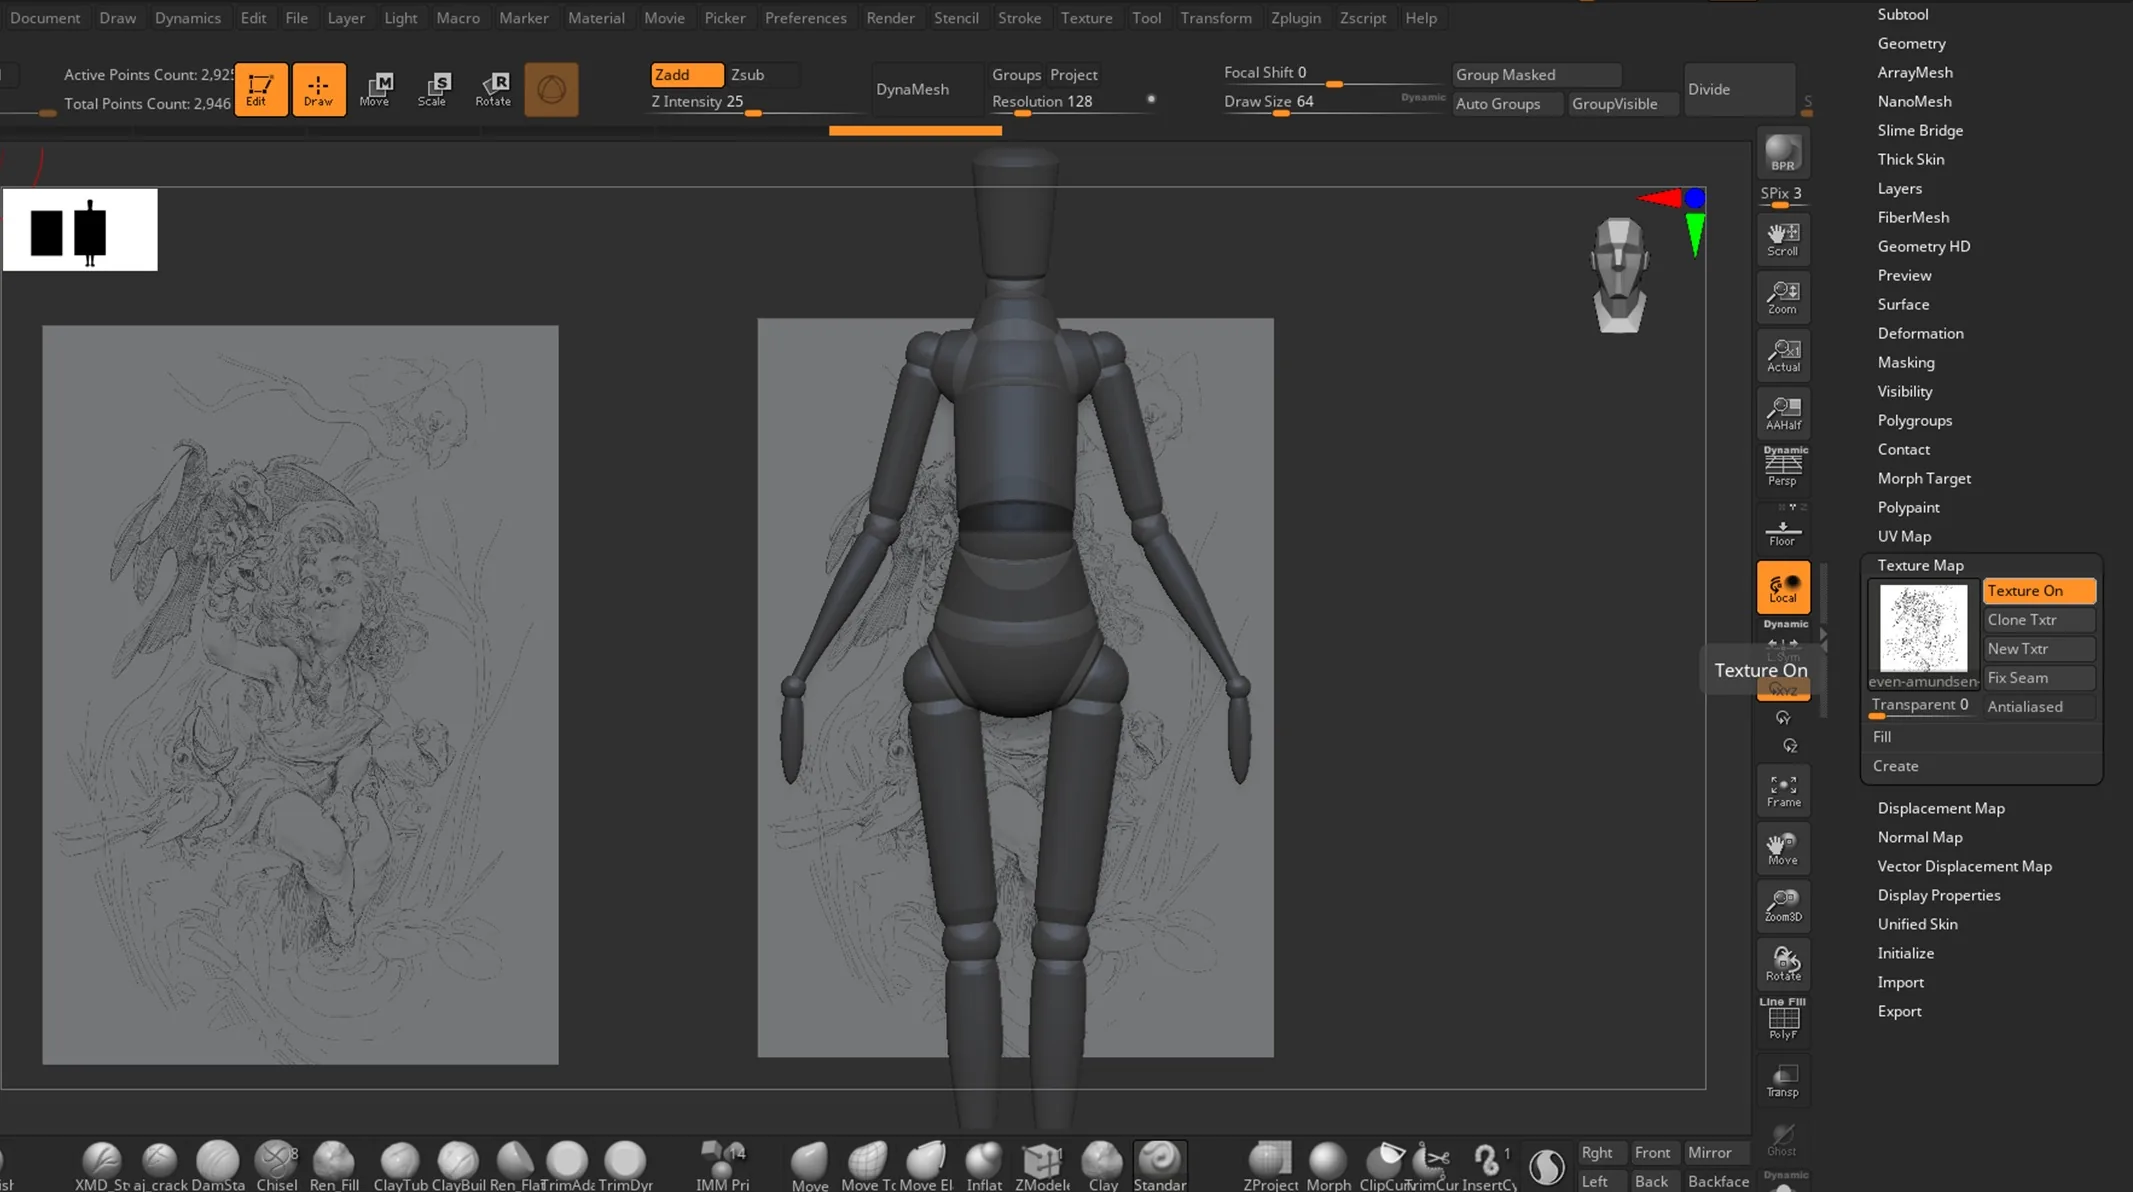Image resolution: width=2133 pixels, height=1192 pixels.
Task: Click the Group Masked button
Action: coord(1536,75)
